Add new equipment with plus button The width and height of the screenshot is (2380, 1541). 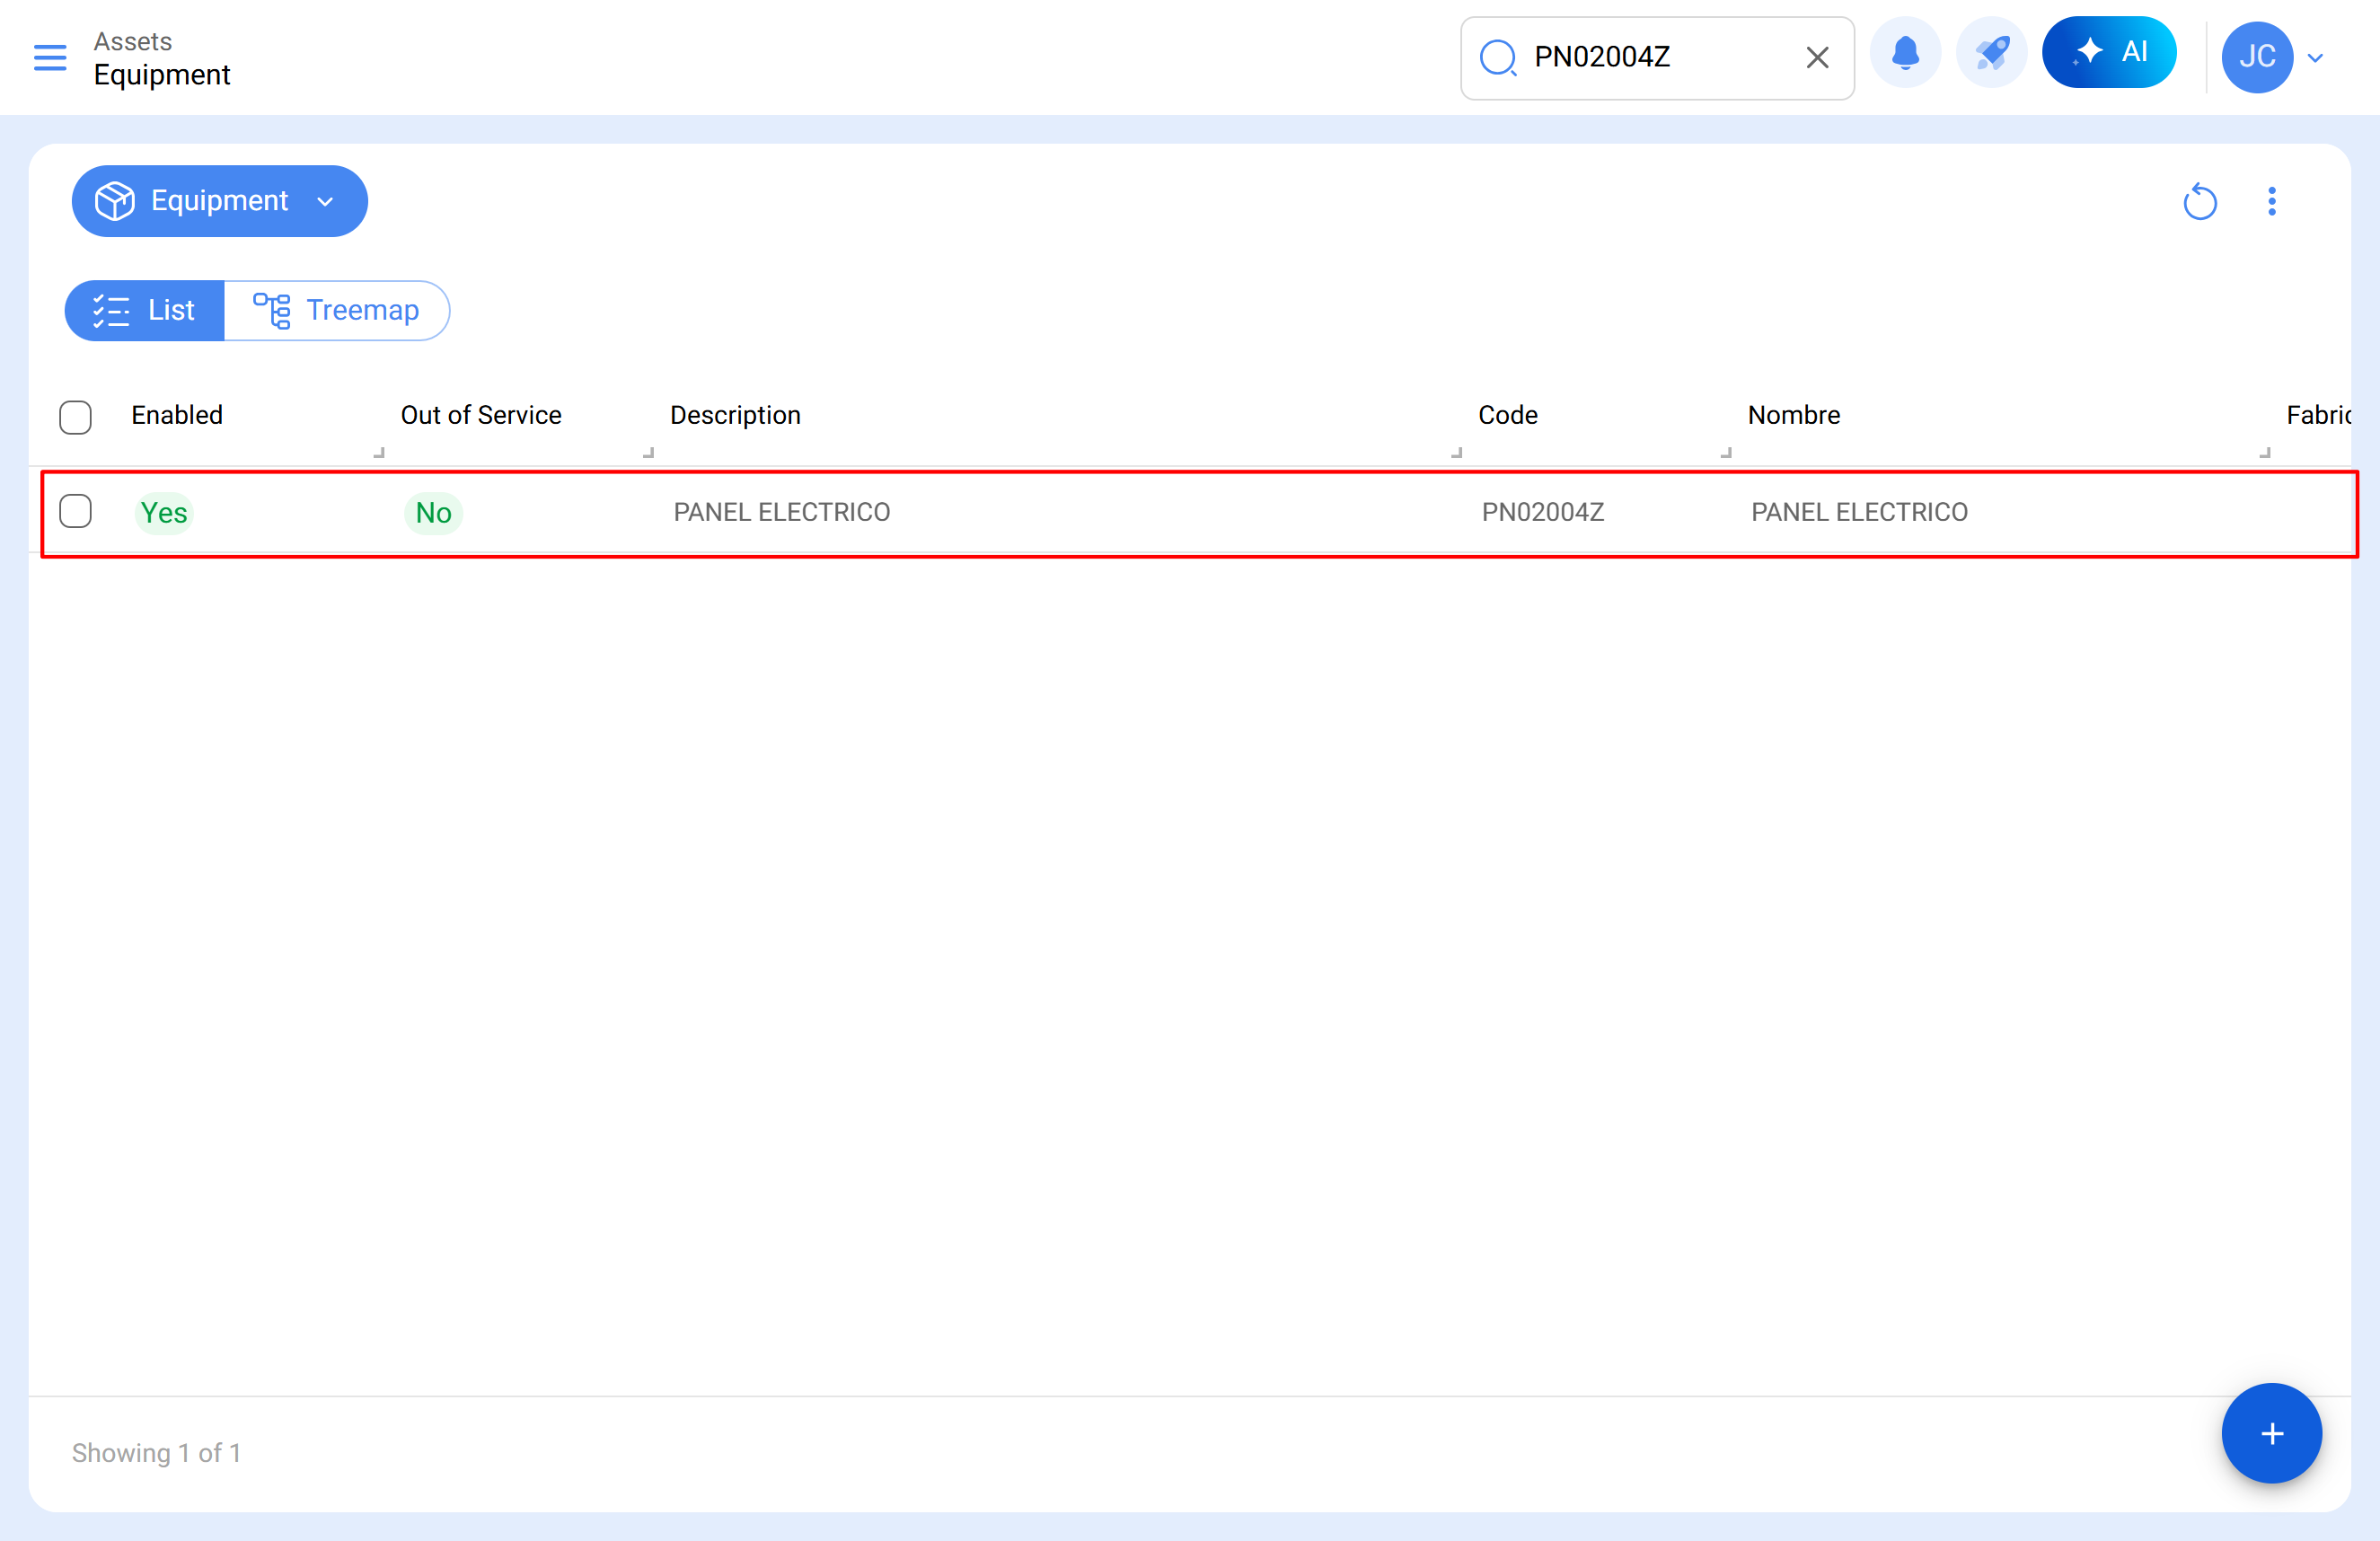(x=2271, y=1433)
